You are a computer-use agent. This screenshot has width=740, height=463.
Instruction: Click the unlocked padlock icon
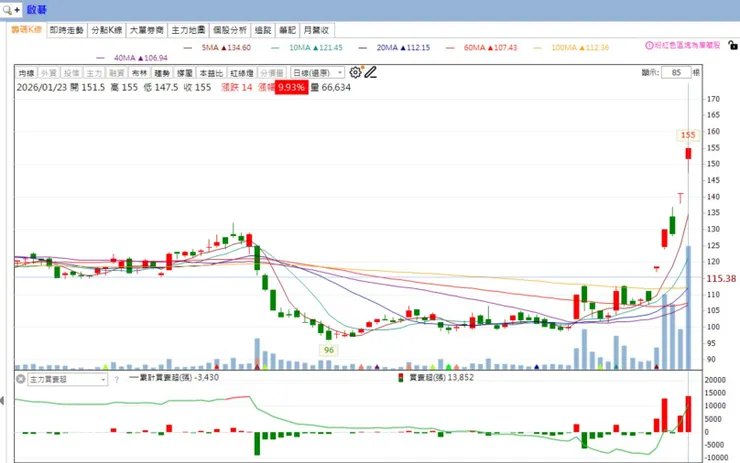[x=732, y=45]
